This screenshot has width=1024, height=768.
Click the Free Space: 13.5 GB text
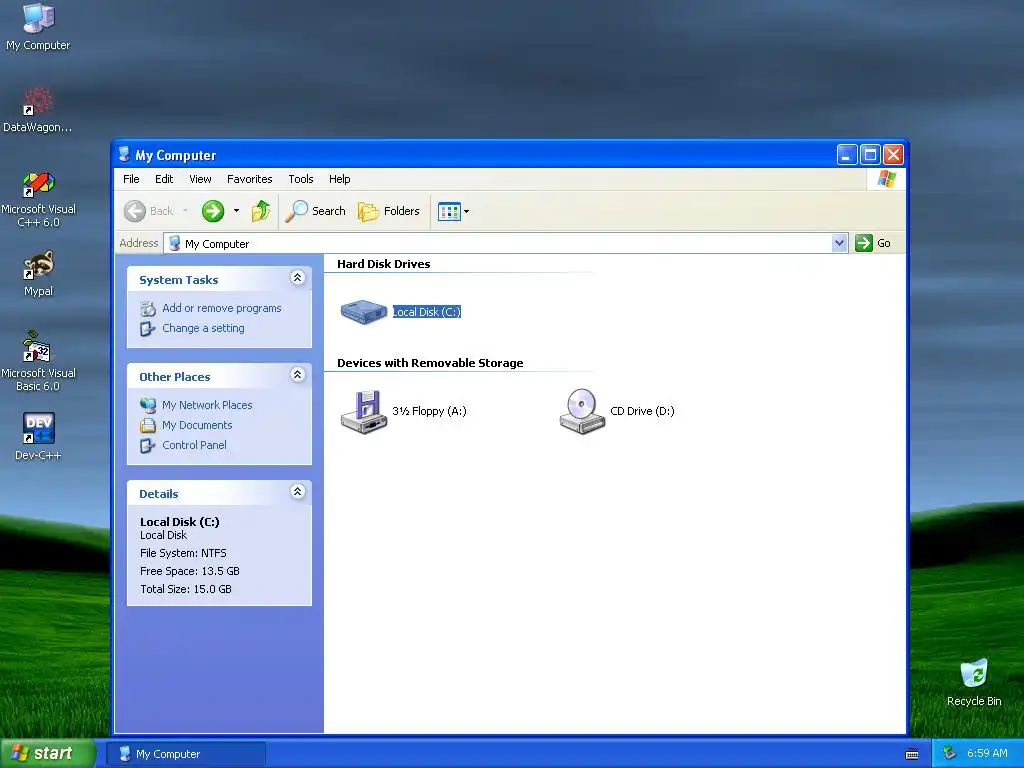[x=189, y=571]
